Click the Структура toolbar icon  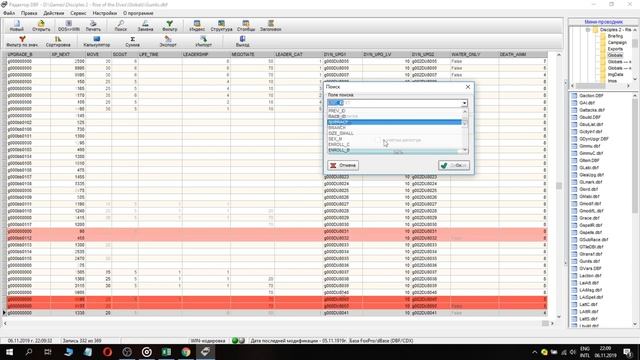(x=221, y=26)
